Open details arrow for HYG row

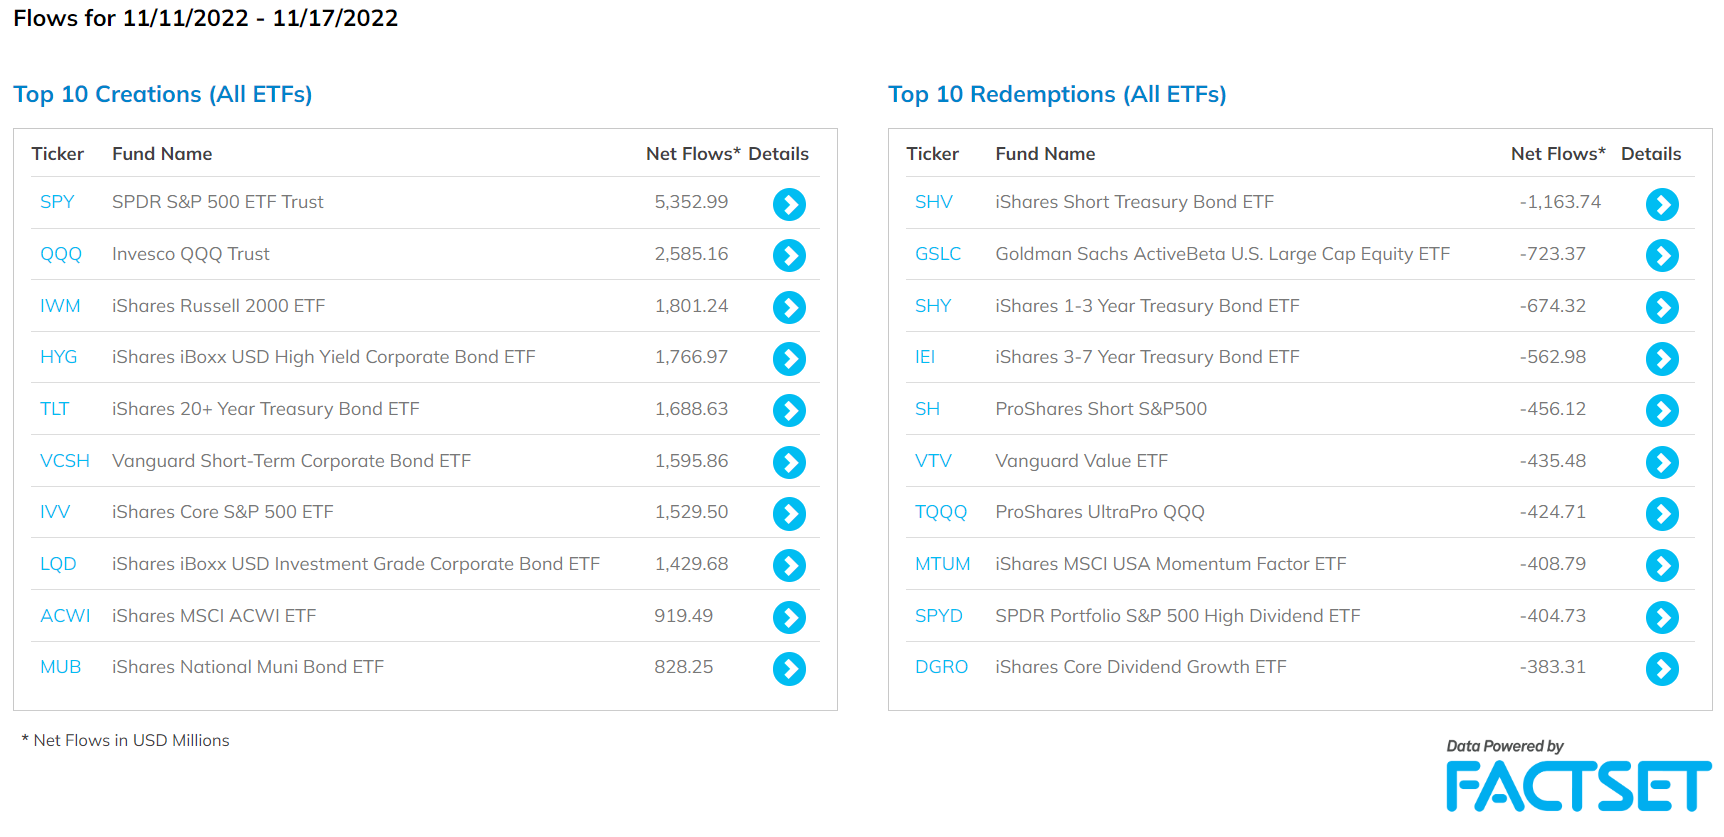pos(789,358)
